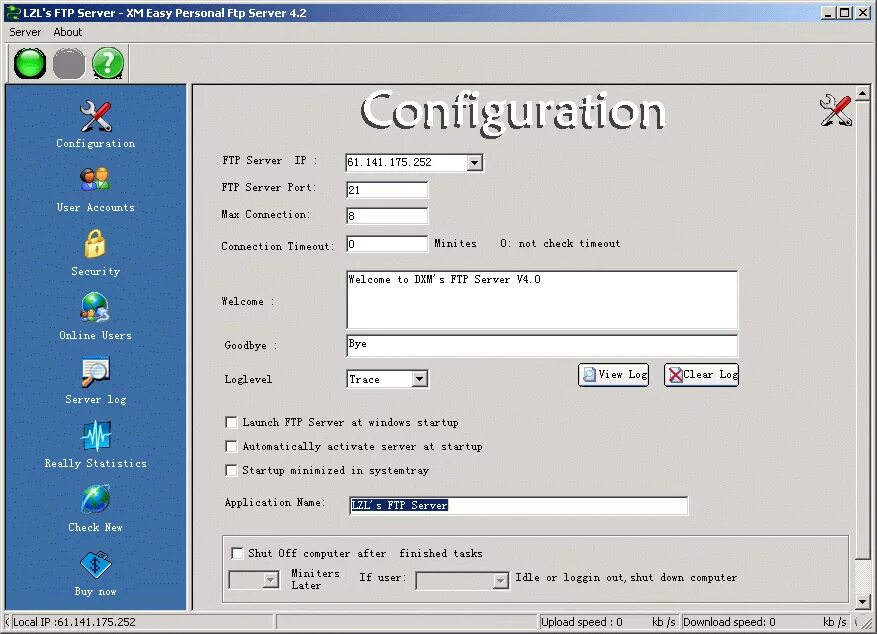
Task: Close the FTP Server window
Action: tap(863, 13)
